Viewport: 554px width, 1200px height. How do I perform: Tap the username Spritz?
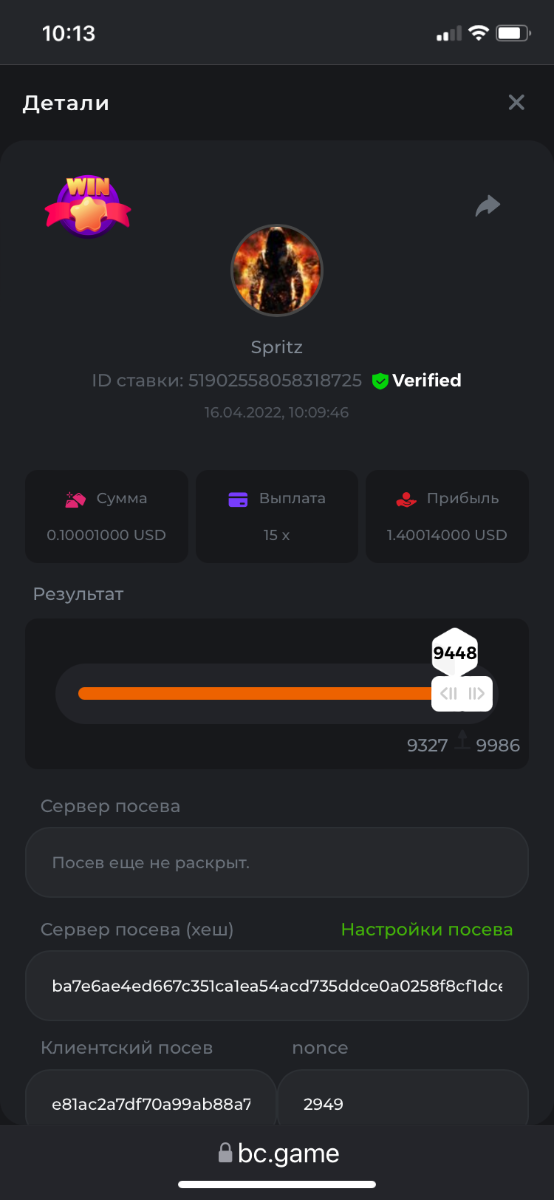[x=277, y=347]
